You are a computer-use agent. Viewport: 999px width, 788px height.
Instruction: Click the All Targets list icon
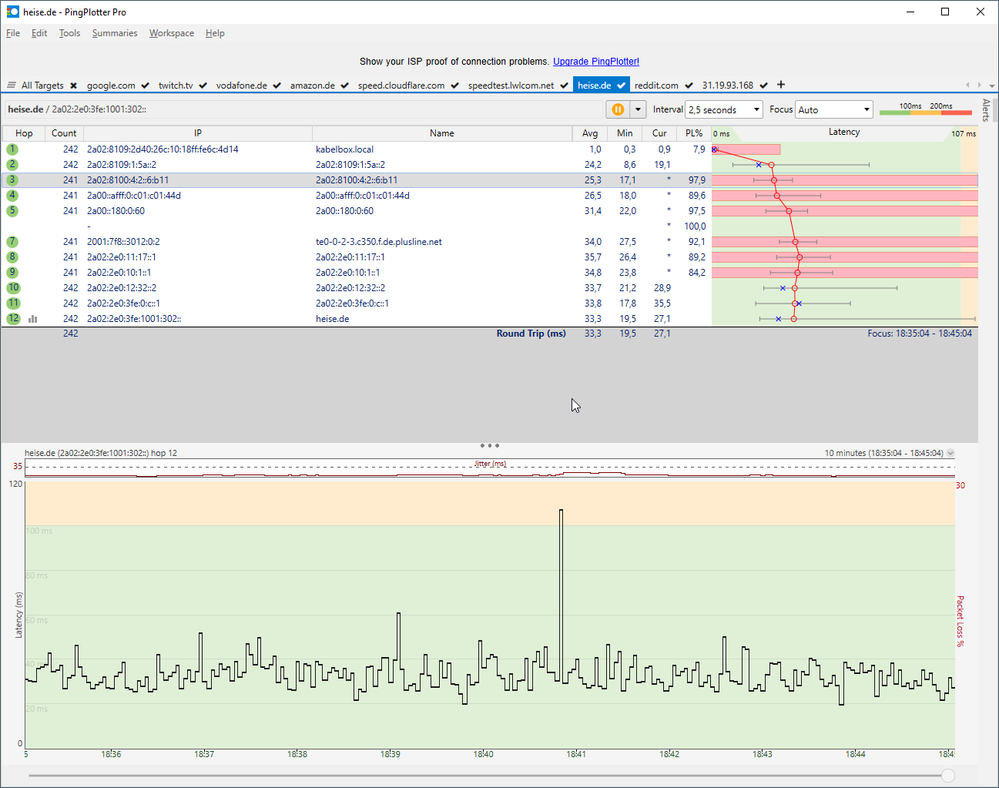[12, 86]
